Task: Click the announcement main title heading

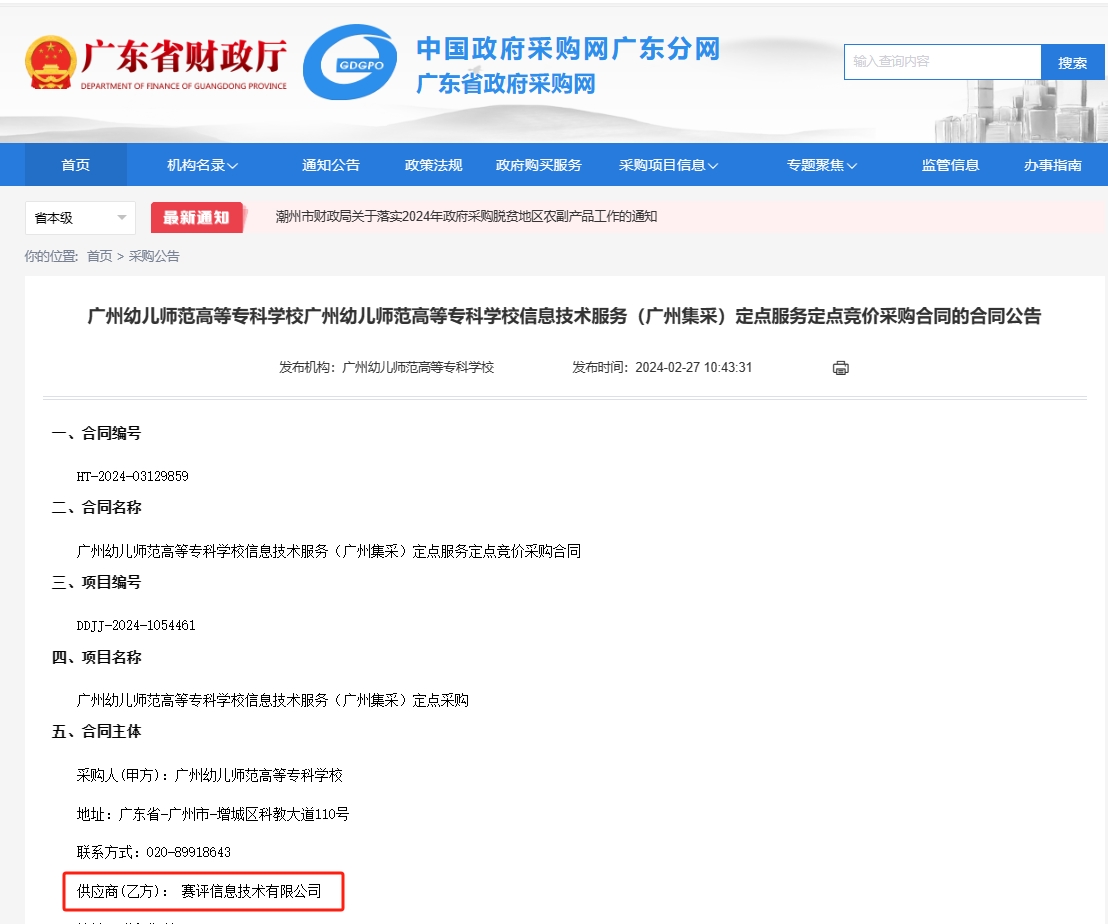Action: click(x=564, y=316)
